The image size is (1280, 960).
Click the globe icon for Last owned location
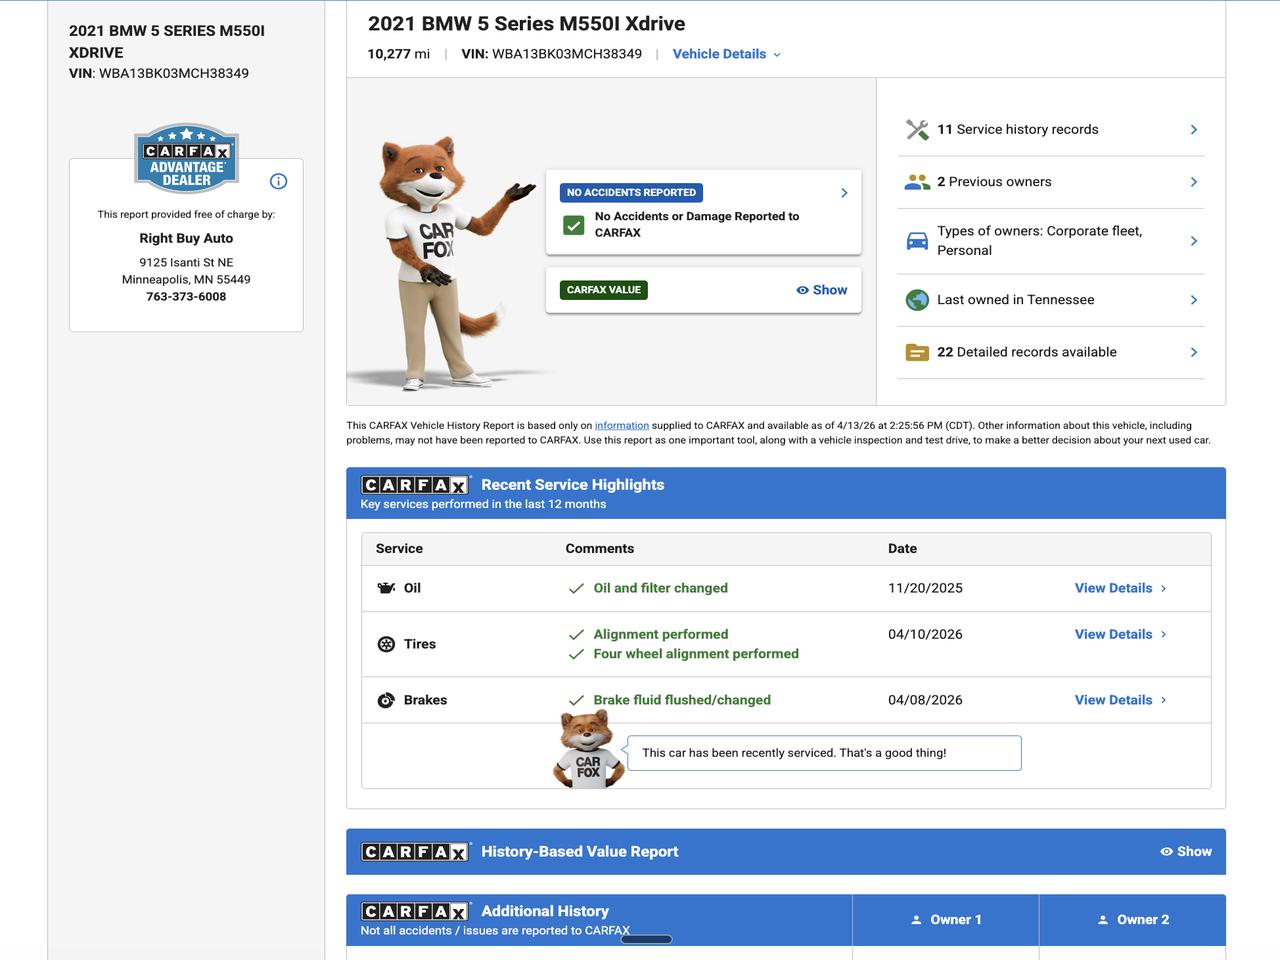(916, 300)
